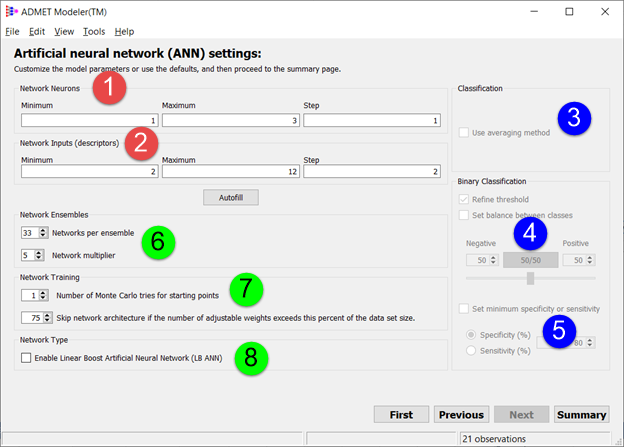Click the '21 observations' status bar text
The width and height of the screenshot is (624, 447).
pos(494,439)
